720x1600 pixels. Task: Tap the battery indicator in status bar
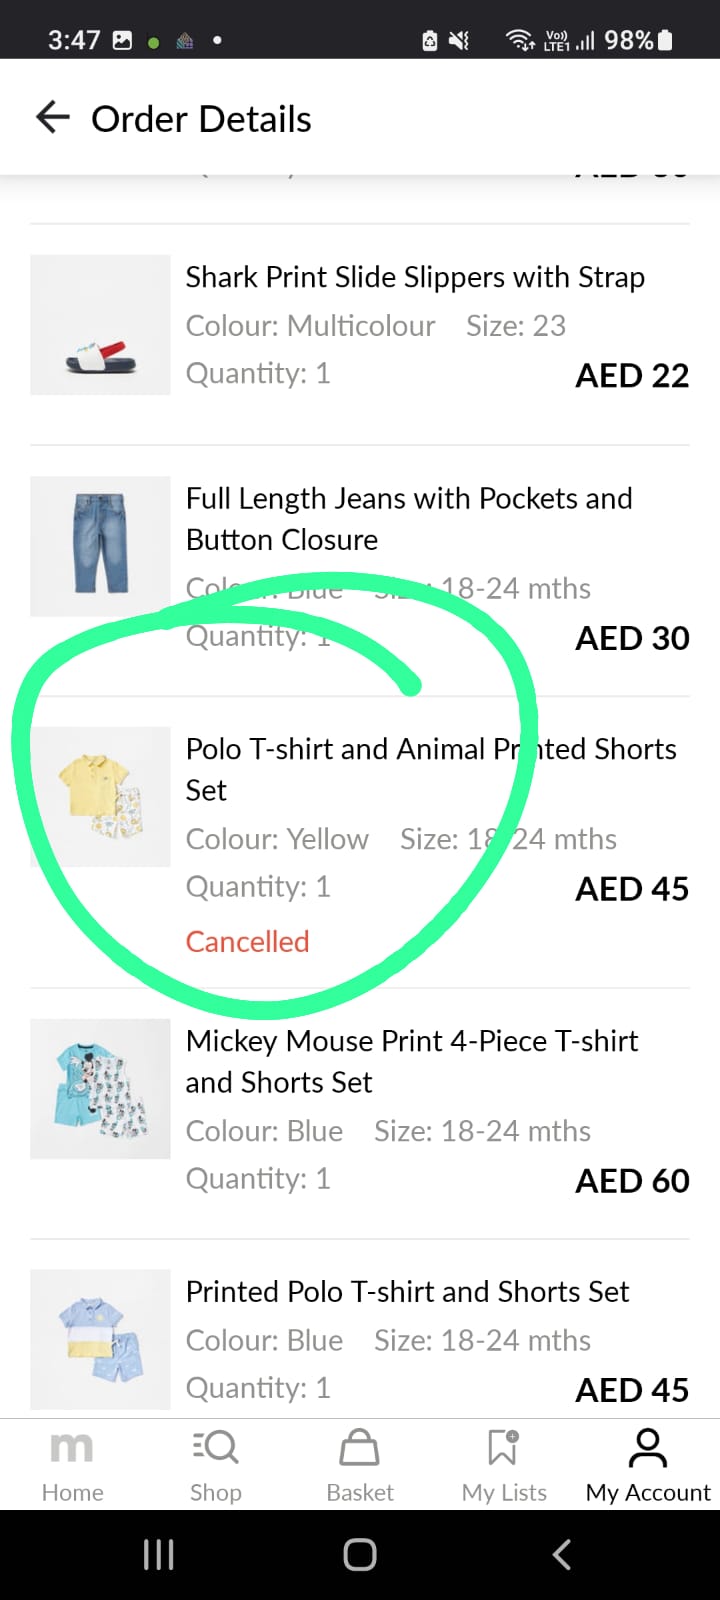click(x=666, y=40)
